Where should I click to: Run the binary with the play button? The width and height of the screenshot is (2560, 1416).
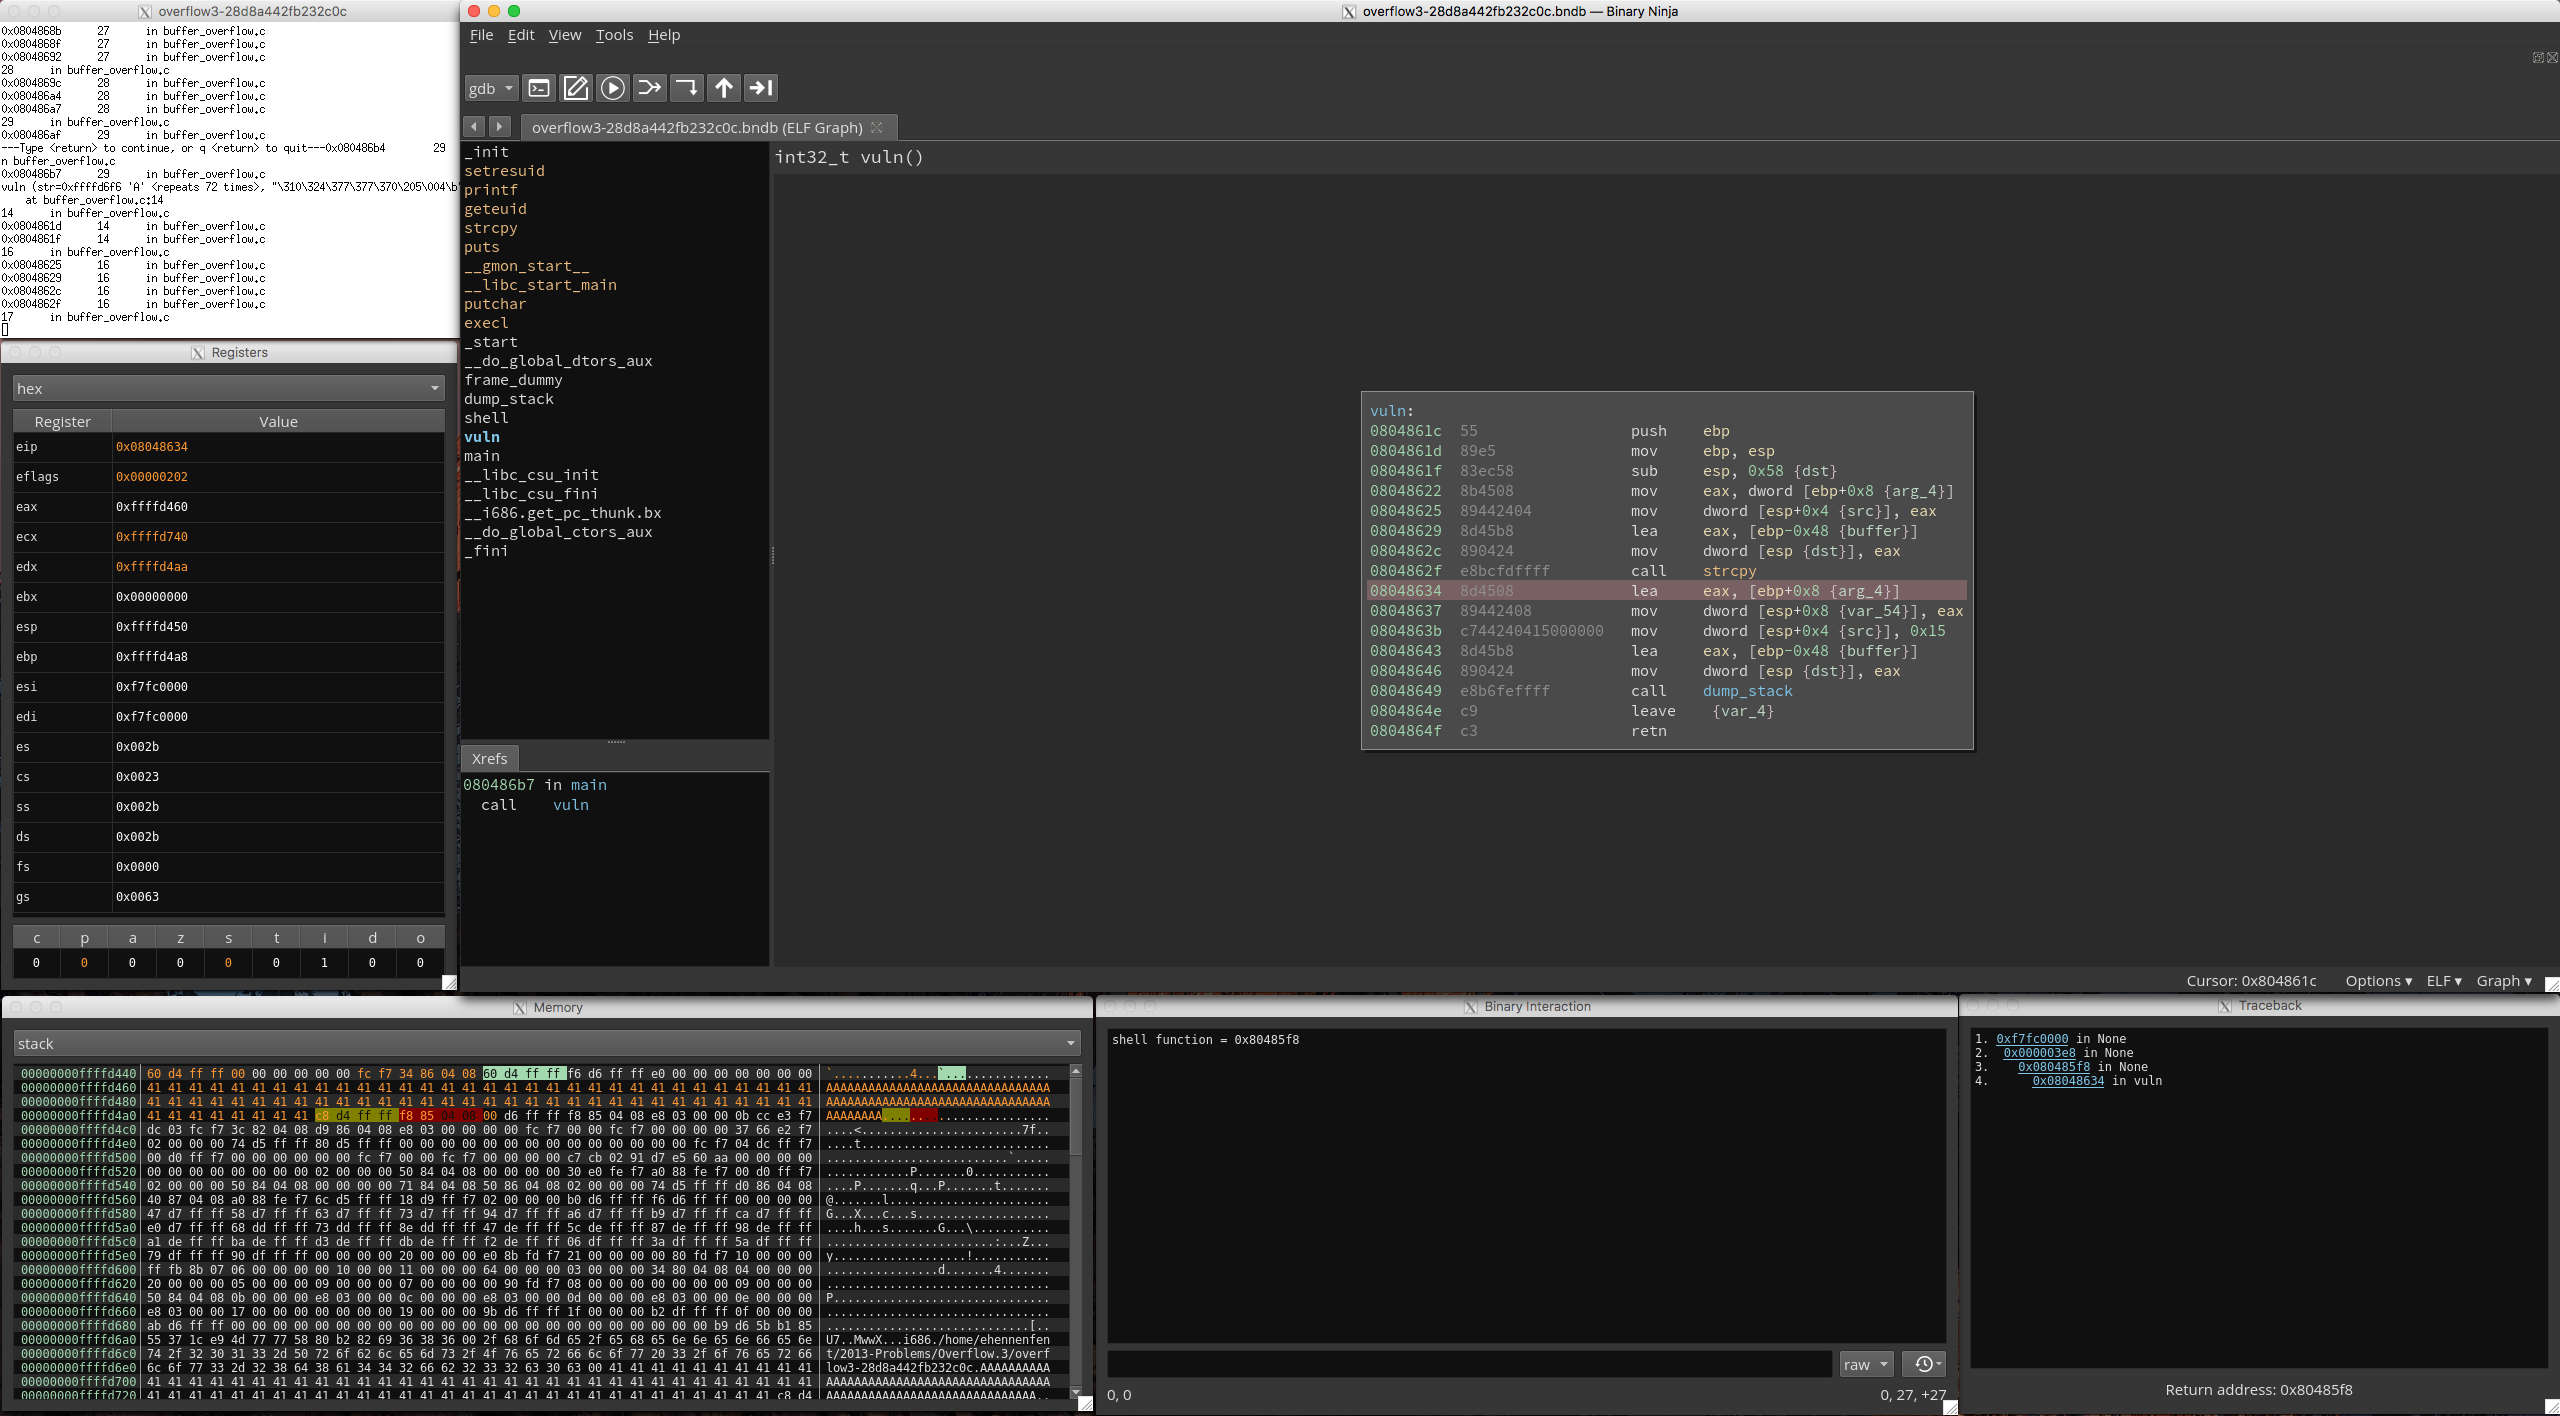pyautogui.click(x=613, y=88)
